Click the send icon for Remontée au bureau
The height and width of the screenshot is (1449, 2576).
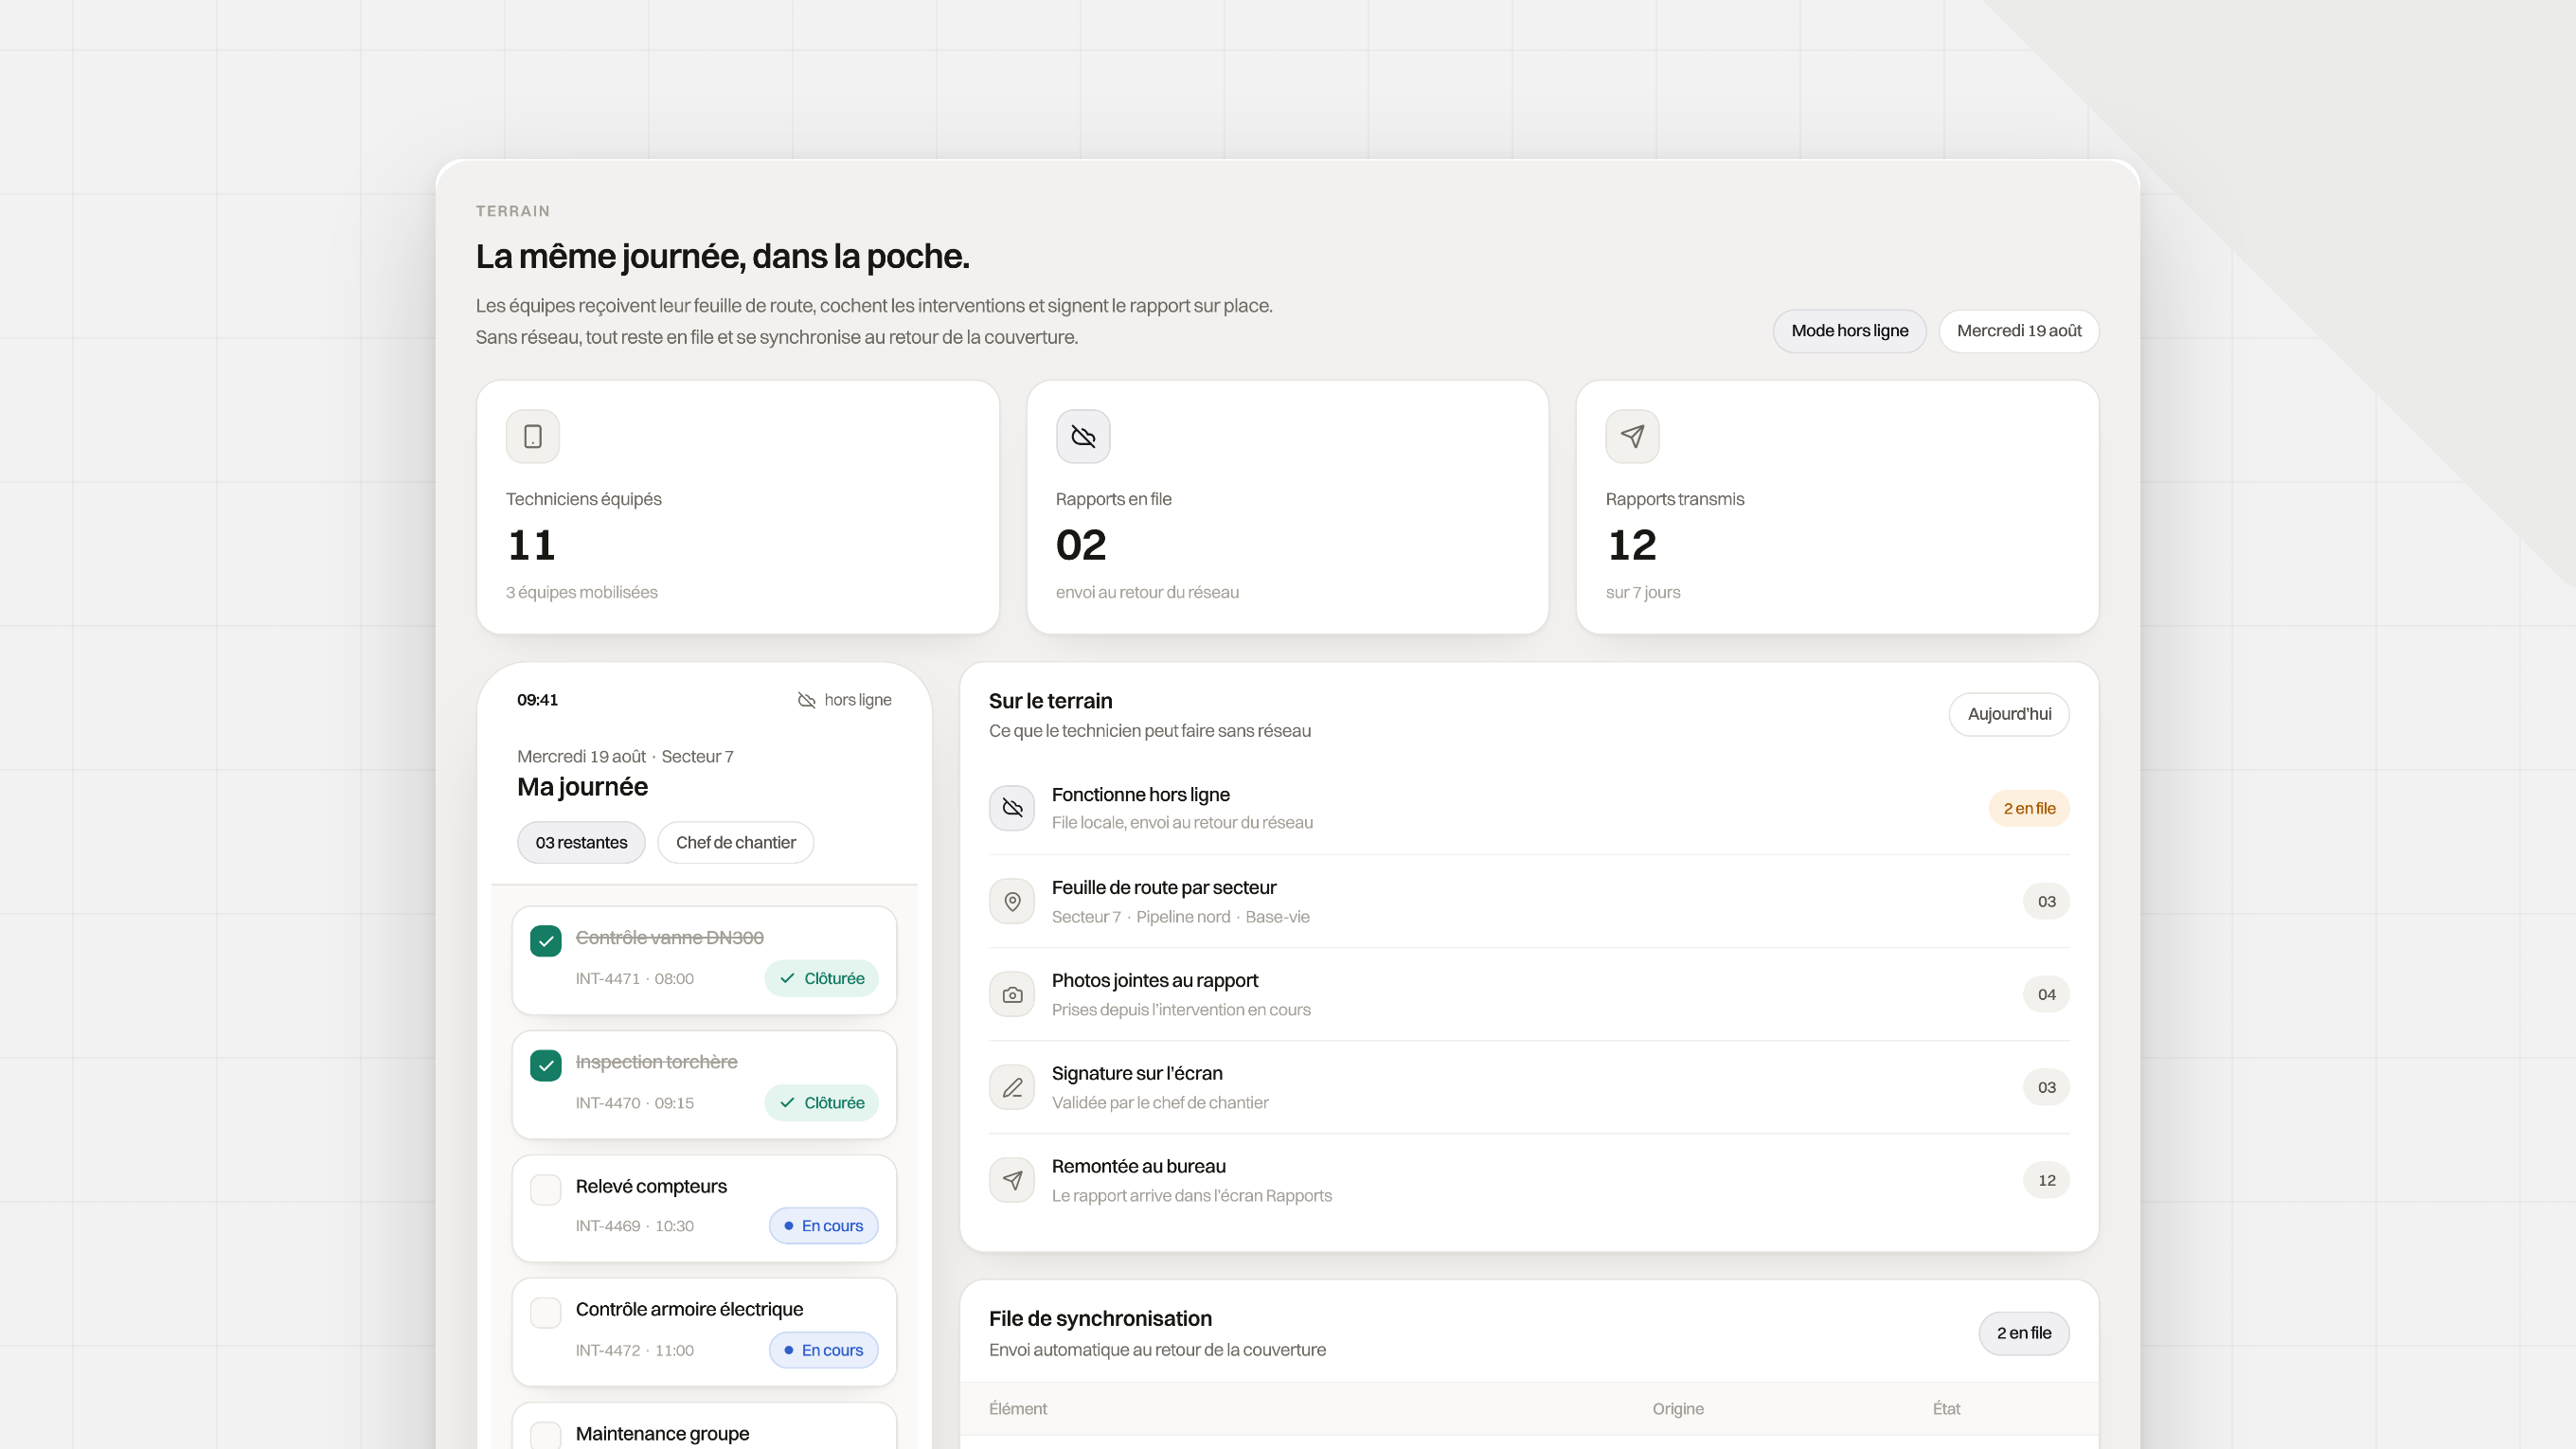click(x=1012, y=1180)
